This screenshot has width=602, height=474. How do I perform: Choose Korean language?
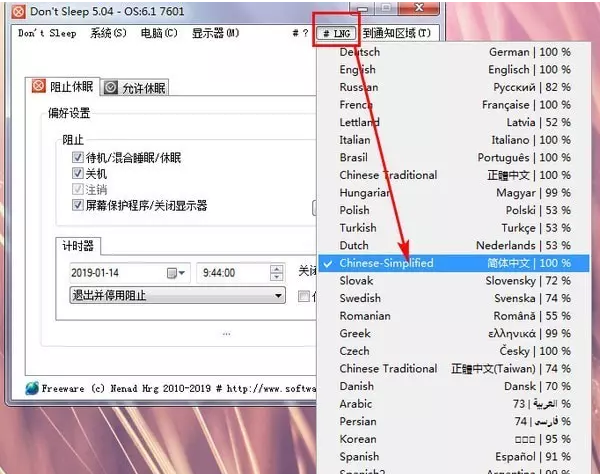[x=454, y=439]
